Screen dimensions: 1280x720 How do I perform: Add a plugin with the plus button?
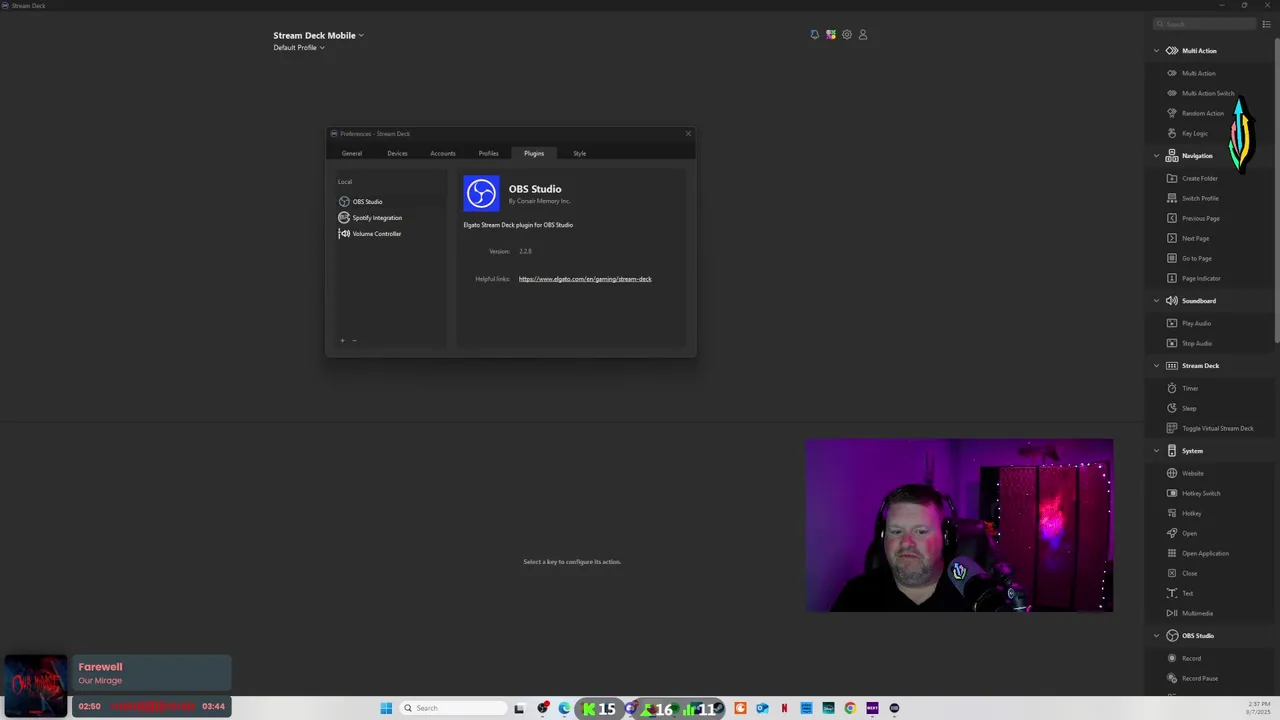pos(342,341)
